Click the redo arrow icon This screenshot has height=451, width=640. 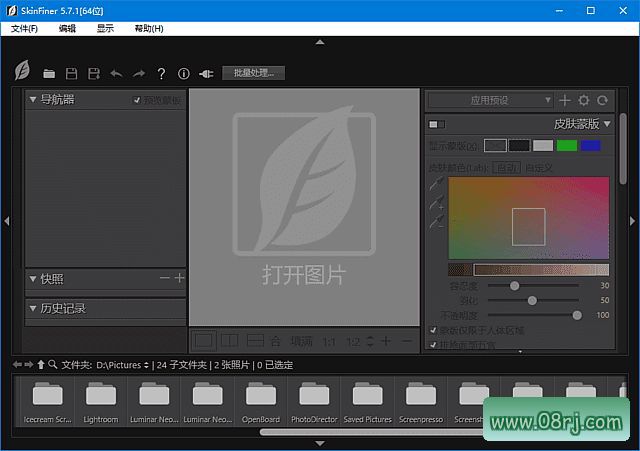pyautogui.click(x=139, y=73)
